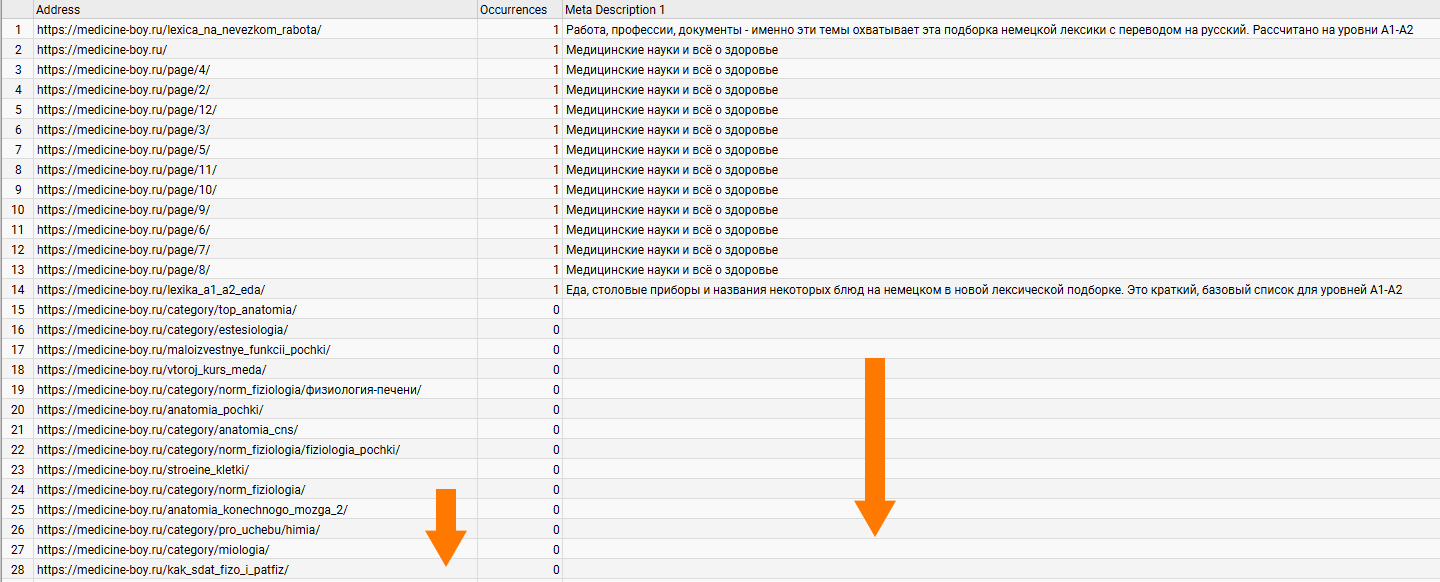Select the meta description starting with Еда, столовые приборы
Image resolution: width=1440 pixels, height=582 pixels.
pyautogui.click(x=1001, y=290)
